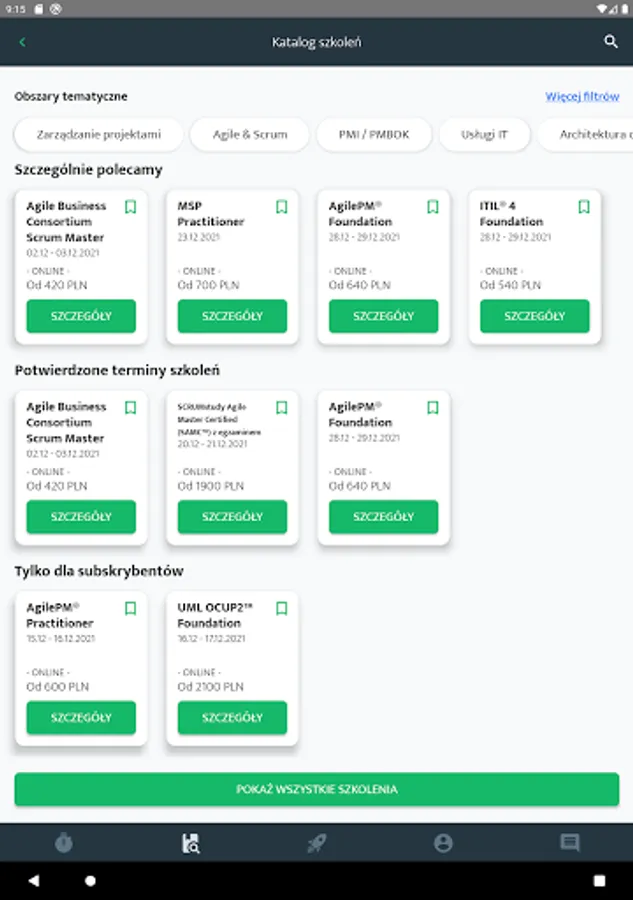Open the search magnifier in header
633x900 pixels.
(611, 41)
